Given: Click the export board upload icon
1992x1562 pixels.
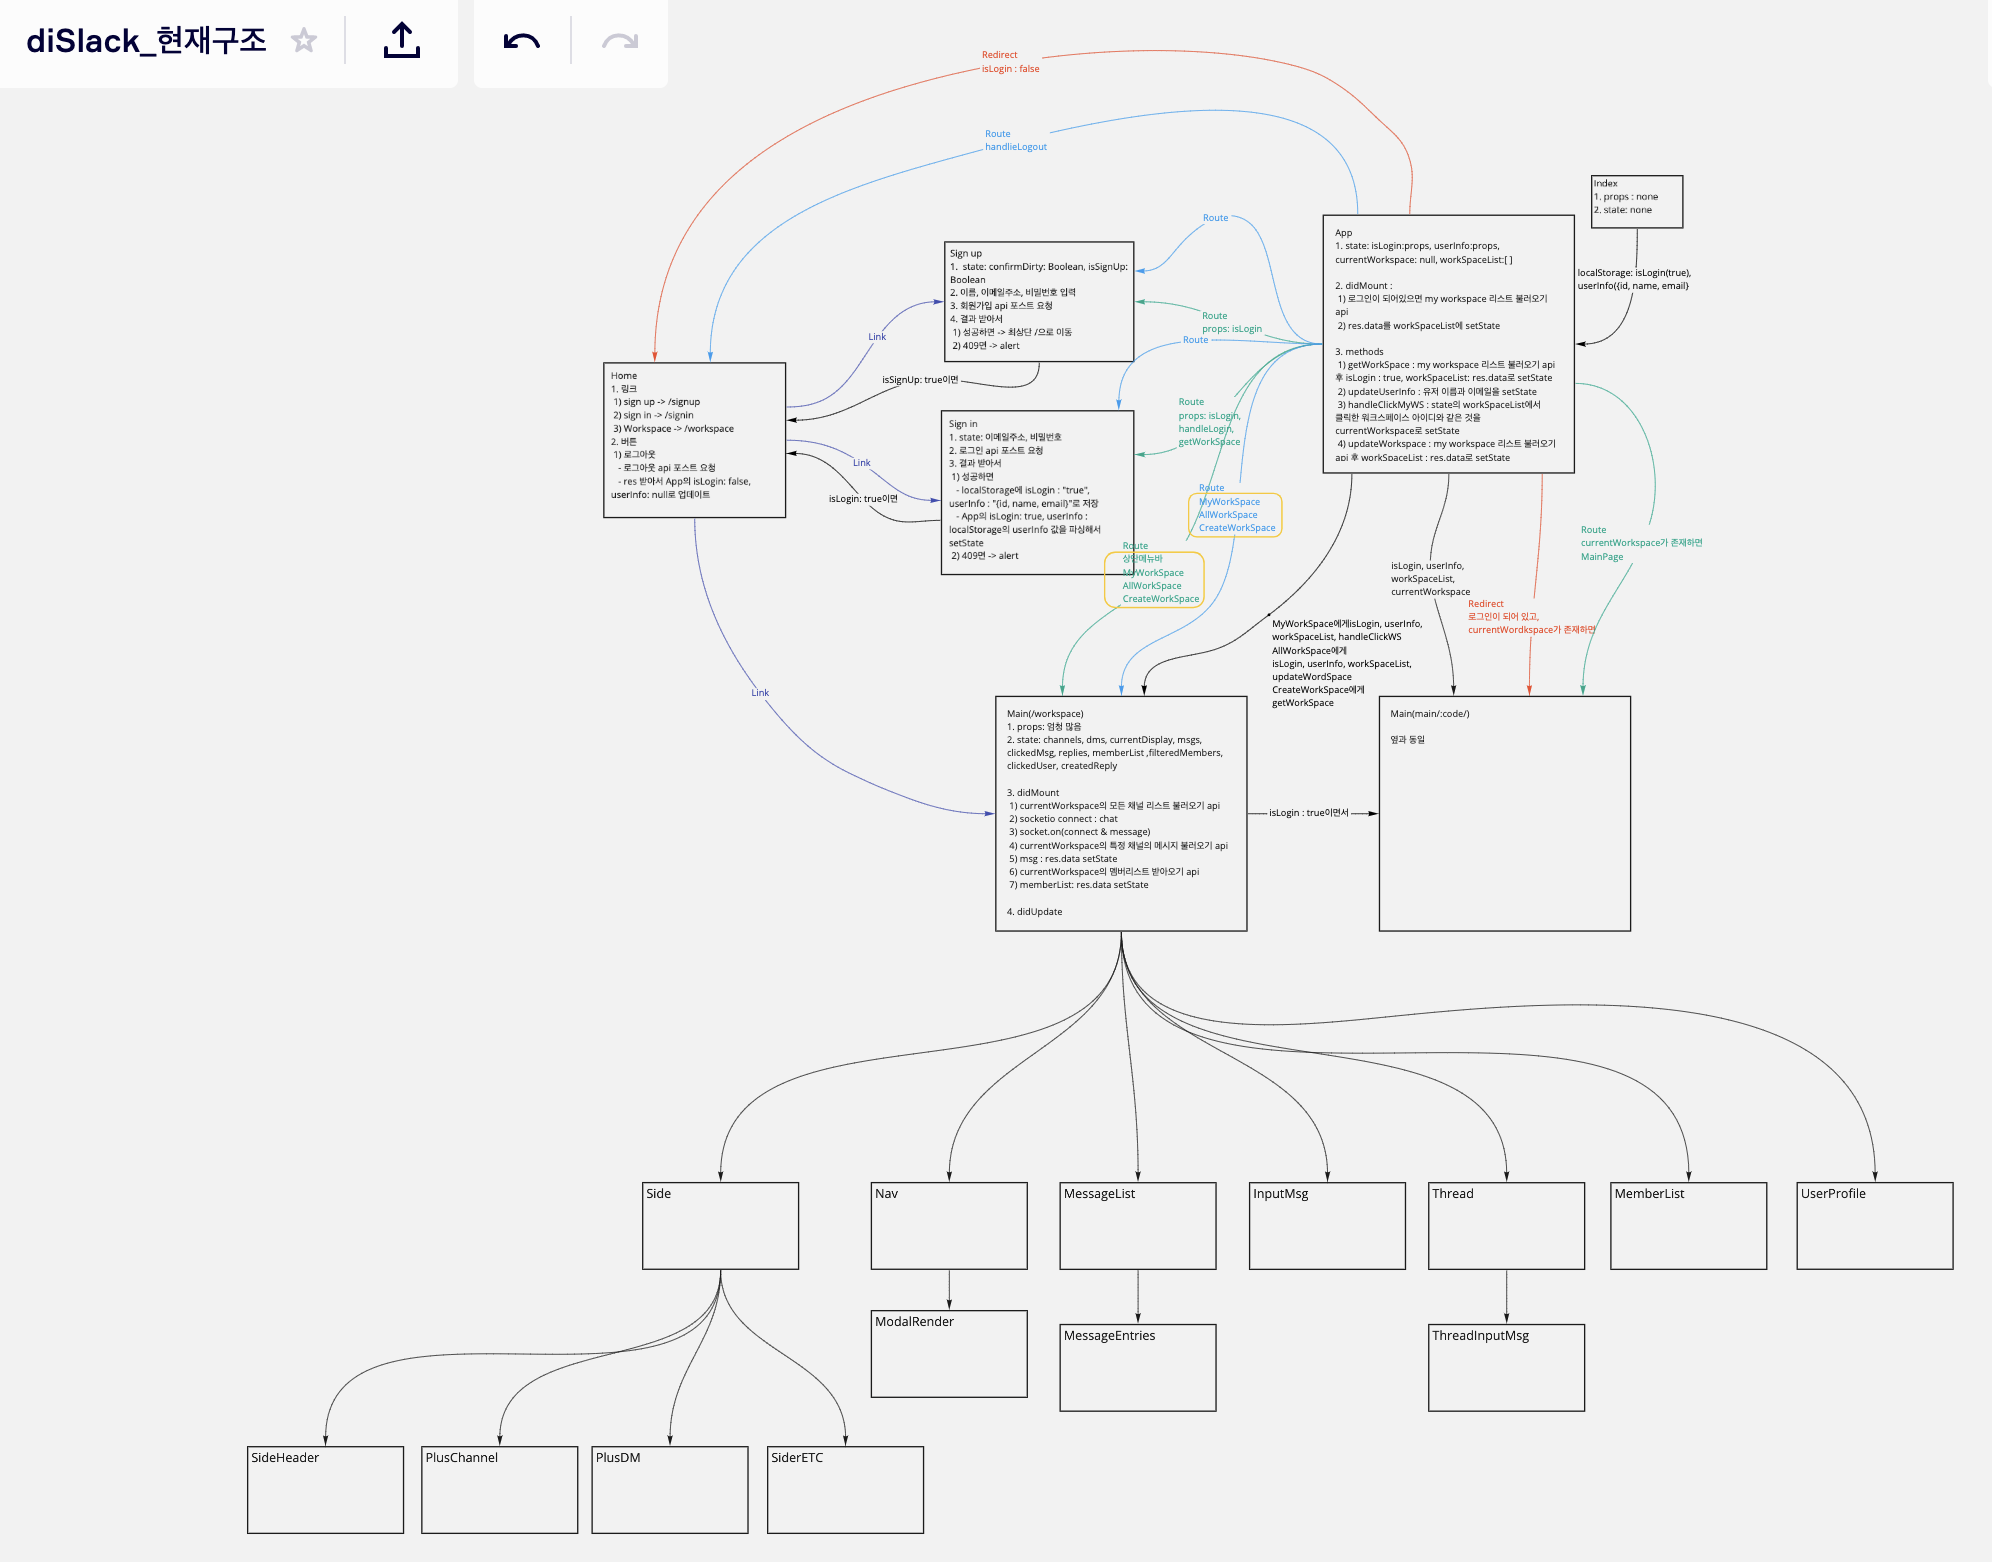Looking at the screenshot, I should [402, 41].
